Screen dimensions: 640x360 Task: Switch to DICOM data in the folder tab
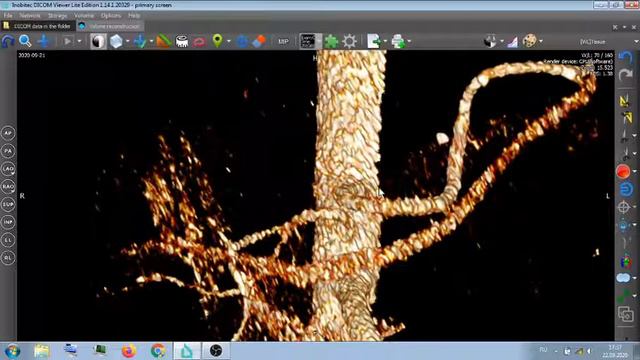38,26
